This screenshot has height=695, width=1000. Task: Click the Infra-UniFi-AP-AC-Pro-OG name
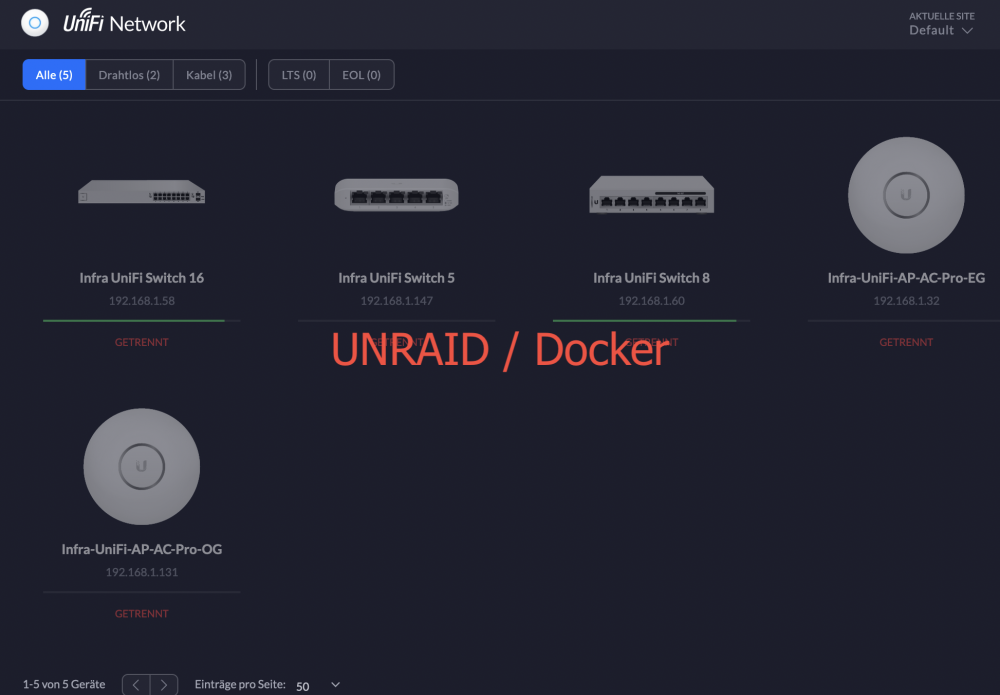coord(142,550)
